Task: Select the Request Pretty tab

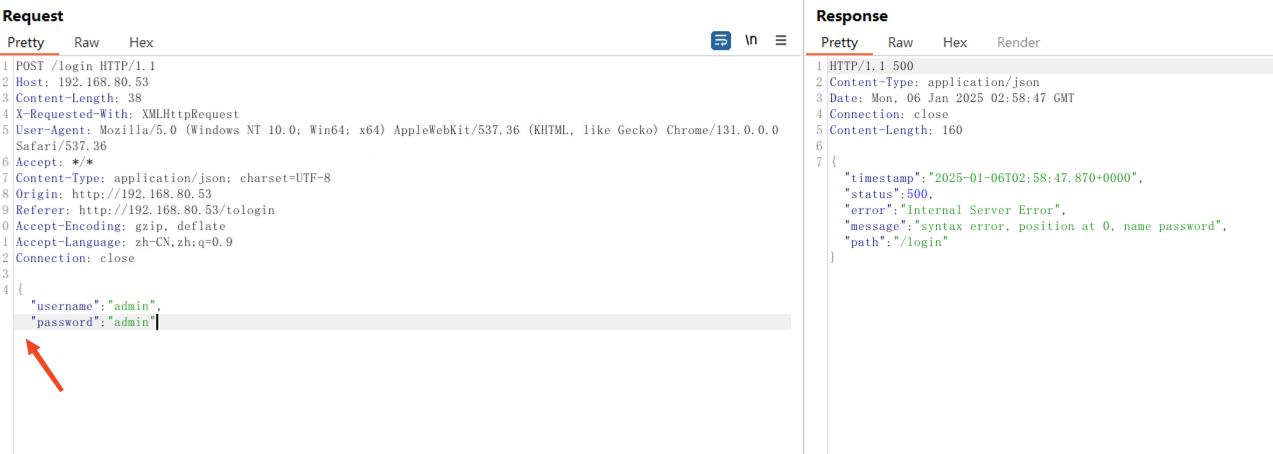Action: coord(26,42)
